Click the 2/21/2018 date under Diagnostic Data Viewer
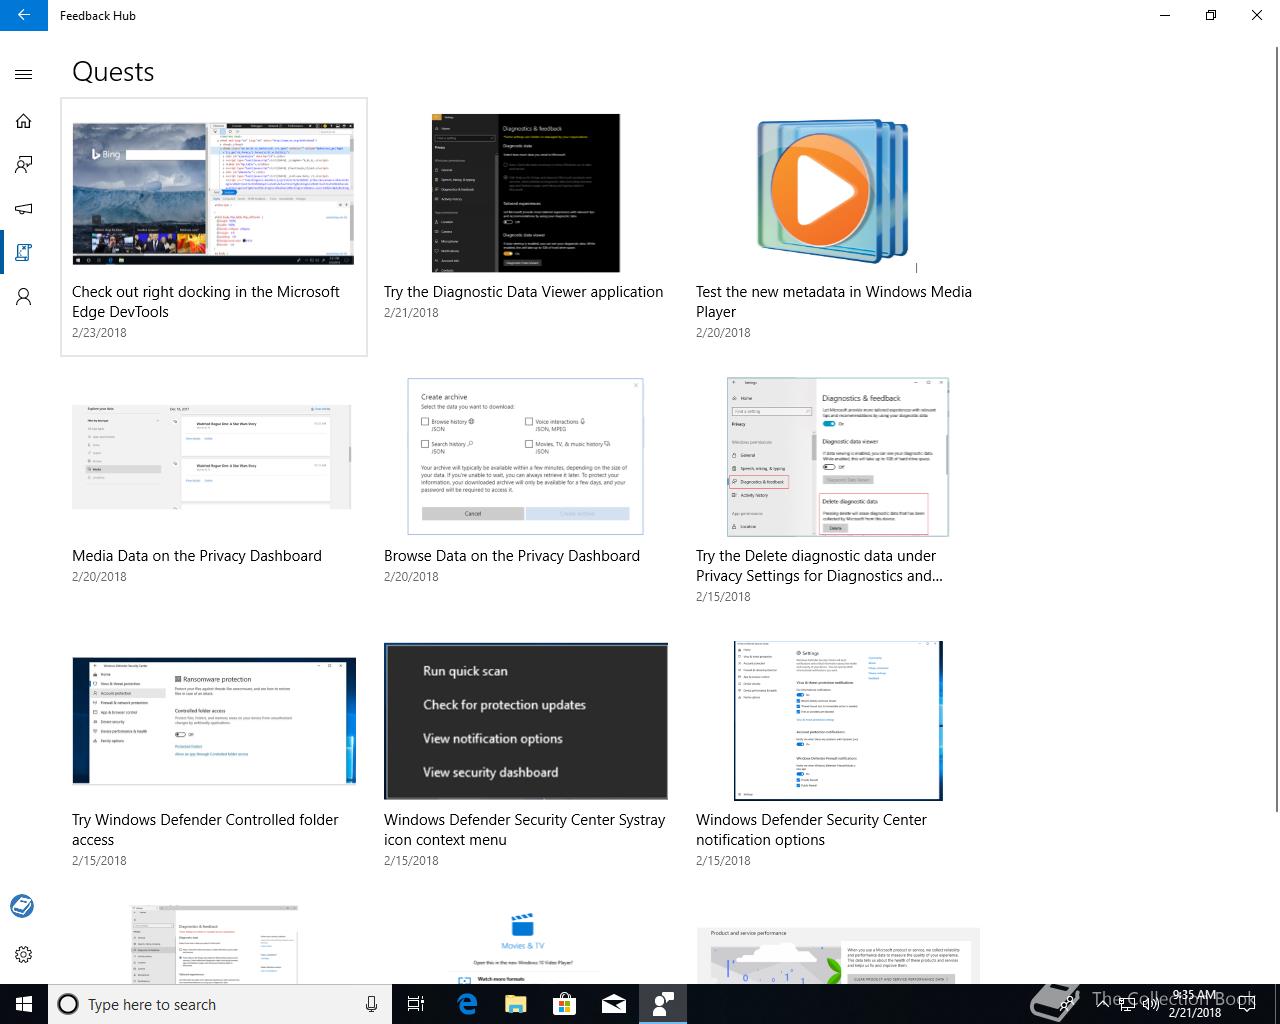Screen dimensions: 1280x1024 (x=411, y=313)
